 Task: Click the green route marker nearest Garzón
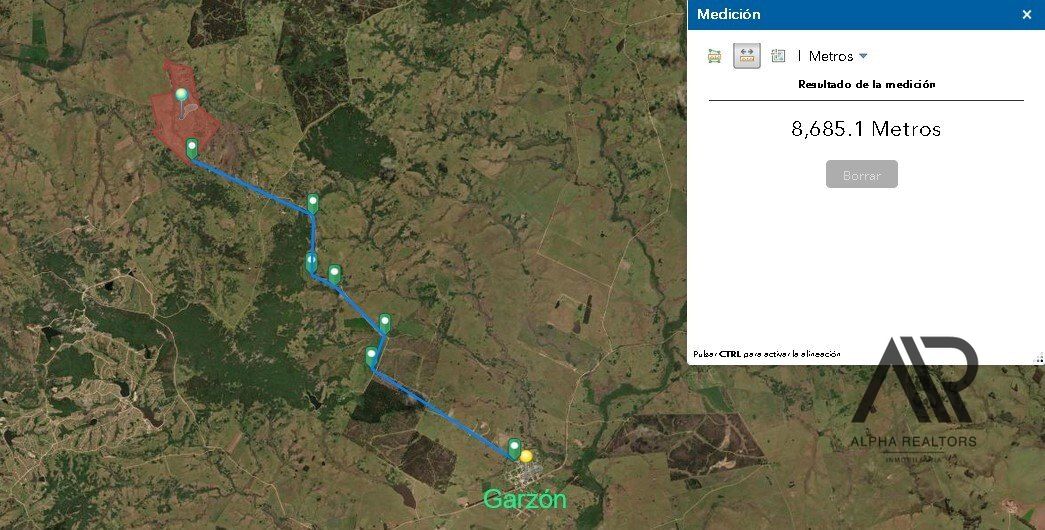(514, 447)
